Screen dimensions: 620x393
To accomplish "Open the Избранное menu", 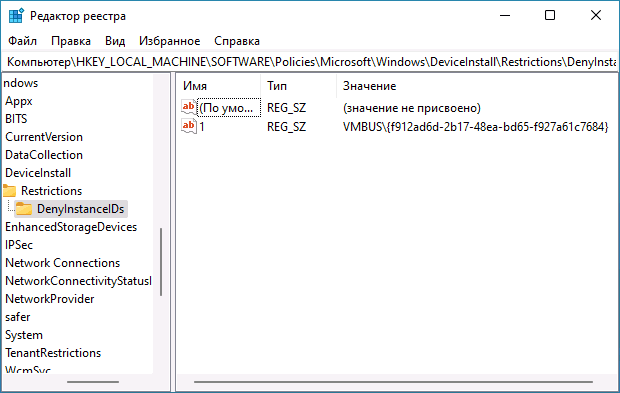I will click(x=170, y=41).
